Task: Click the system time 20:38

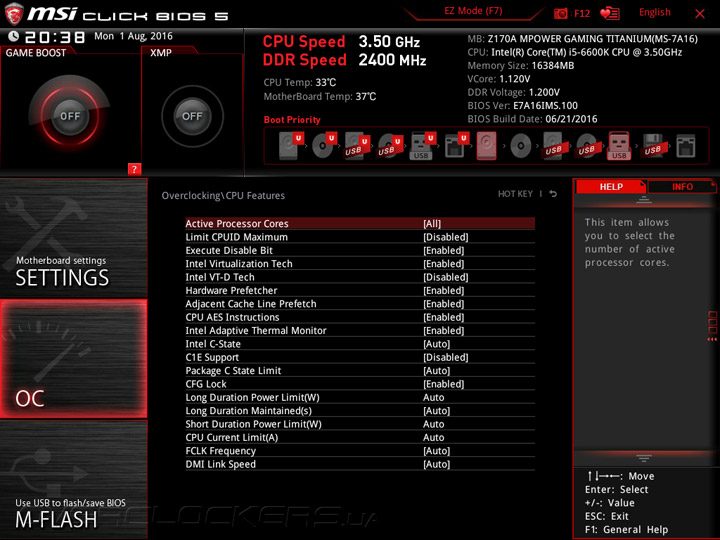Action: pos(55,37)
